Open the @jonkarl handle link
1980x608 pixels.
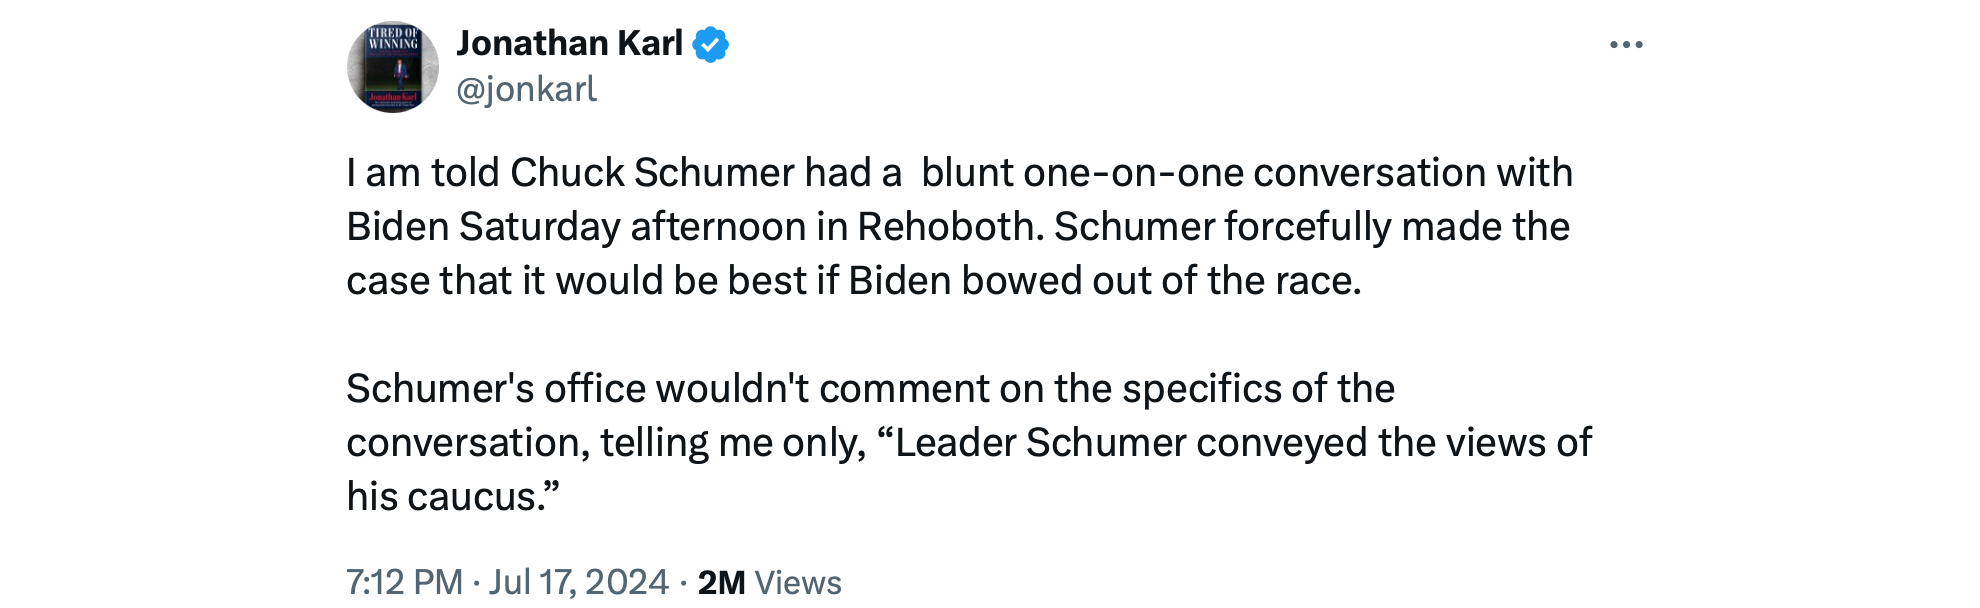526,90
